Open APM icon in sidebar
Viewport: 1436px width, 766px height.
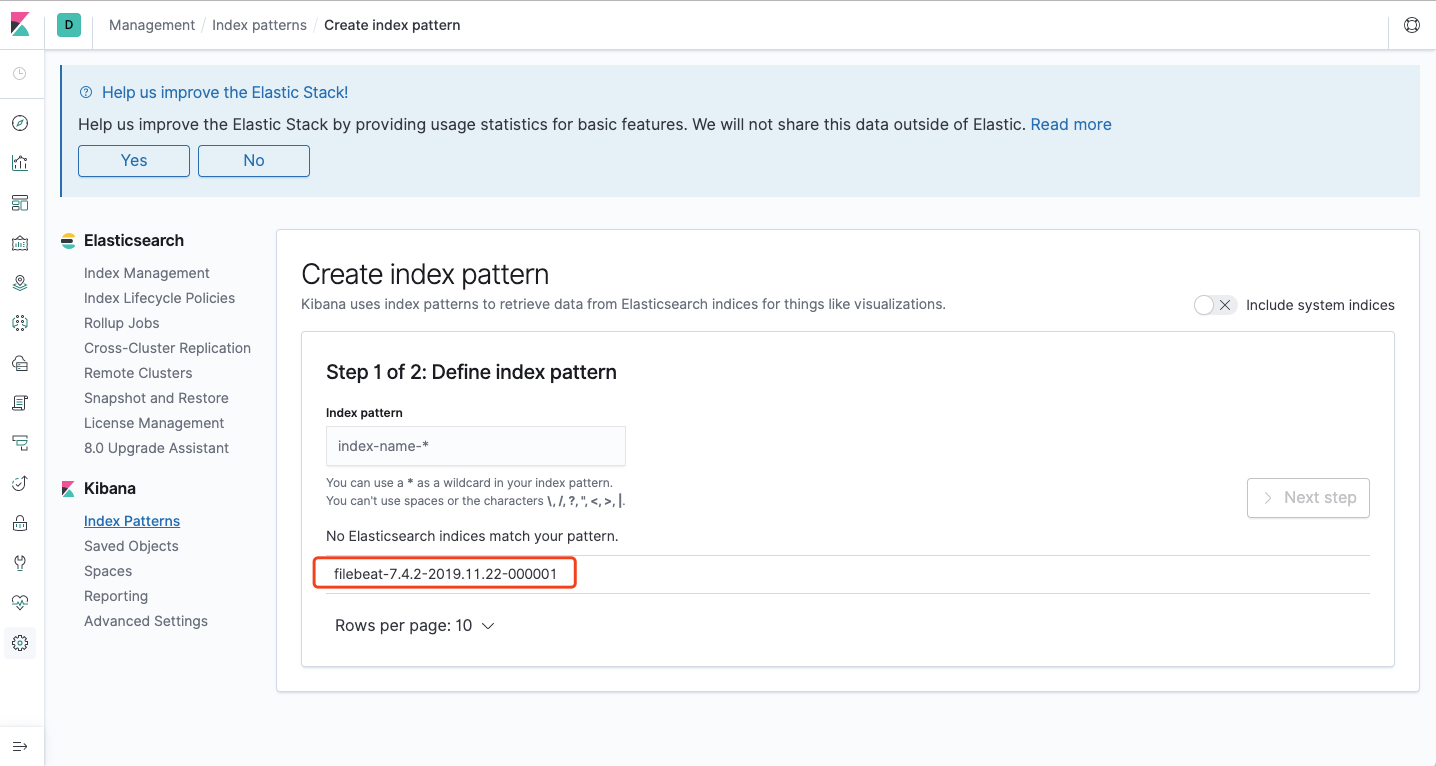click(x=20, y=443)
